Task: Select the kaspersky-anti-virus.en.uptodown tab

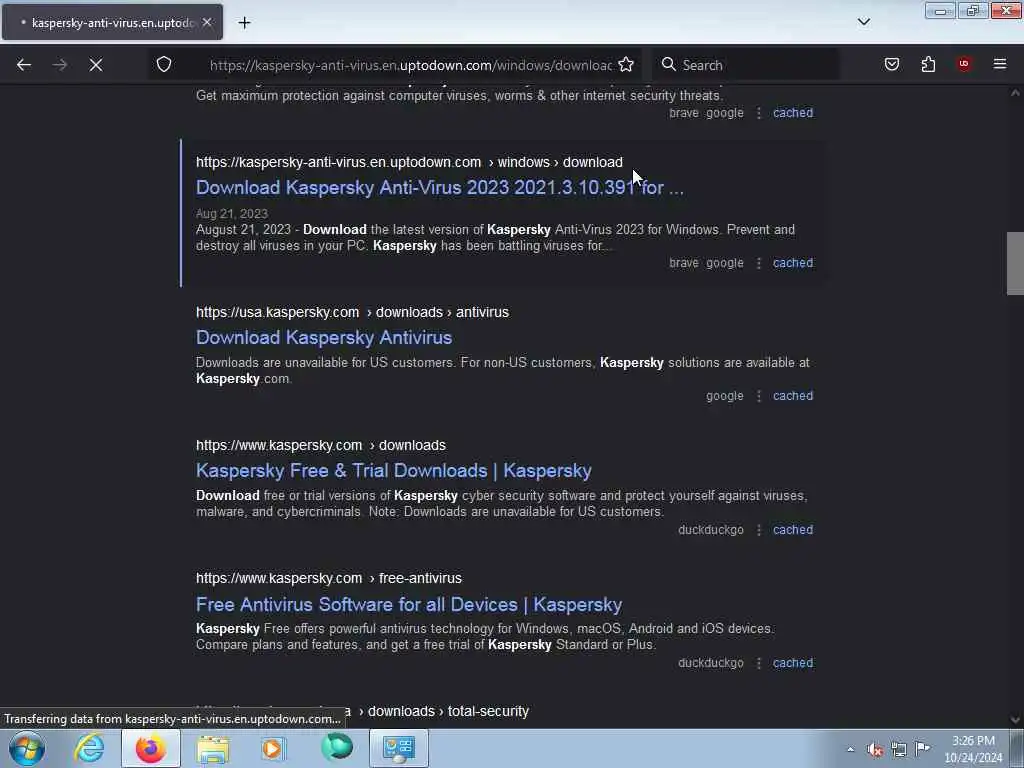Action: coord(112,22)
